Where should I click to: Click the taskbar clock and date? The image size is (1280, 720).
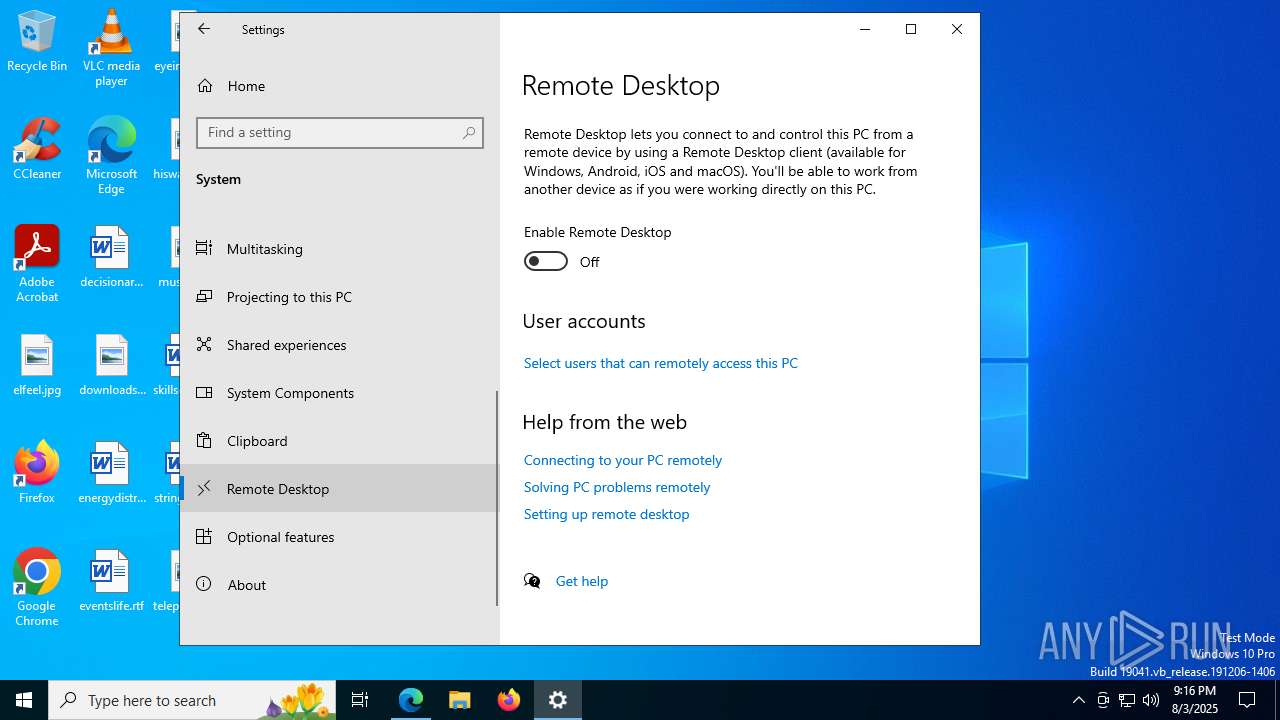[1195, 700]
